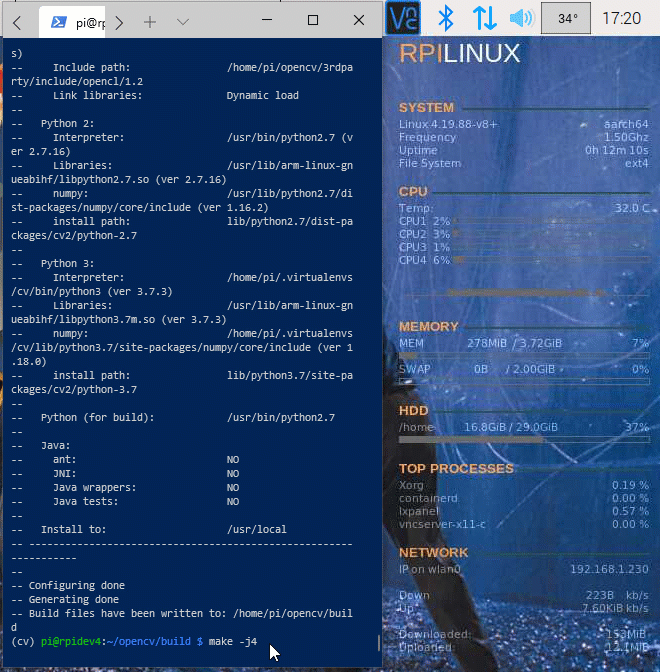Click the 'Linux 4.19.88-v8+' kernel text
This screenshot has width=660, height=672.
coord(448,124)
